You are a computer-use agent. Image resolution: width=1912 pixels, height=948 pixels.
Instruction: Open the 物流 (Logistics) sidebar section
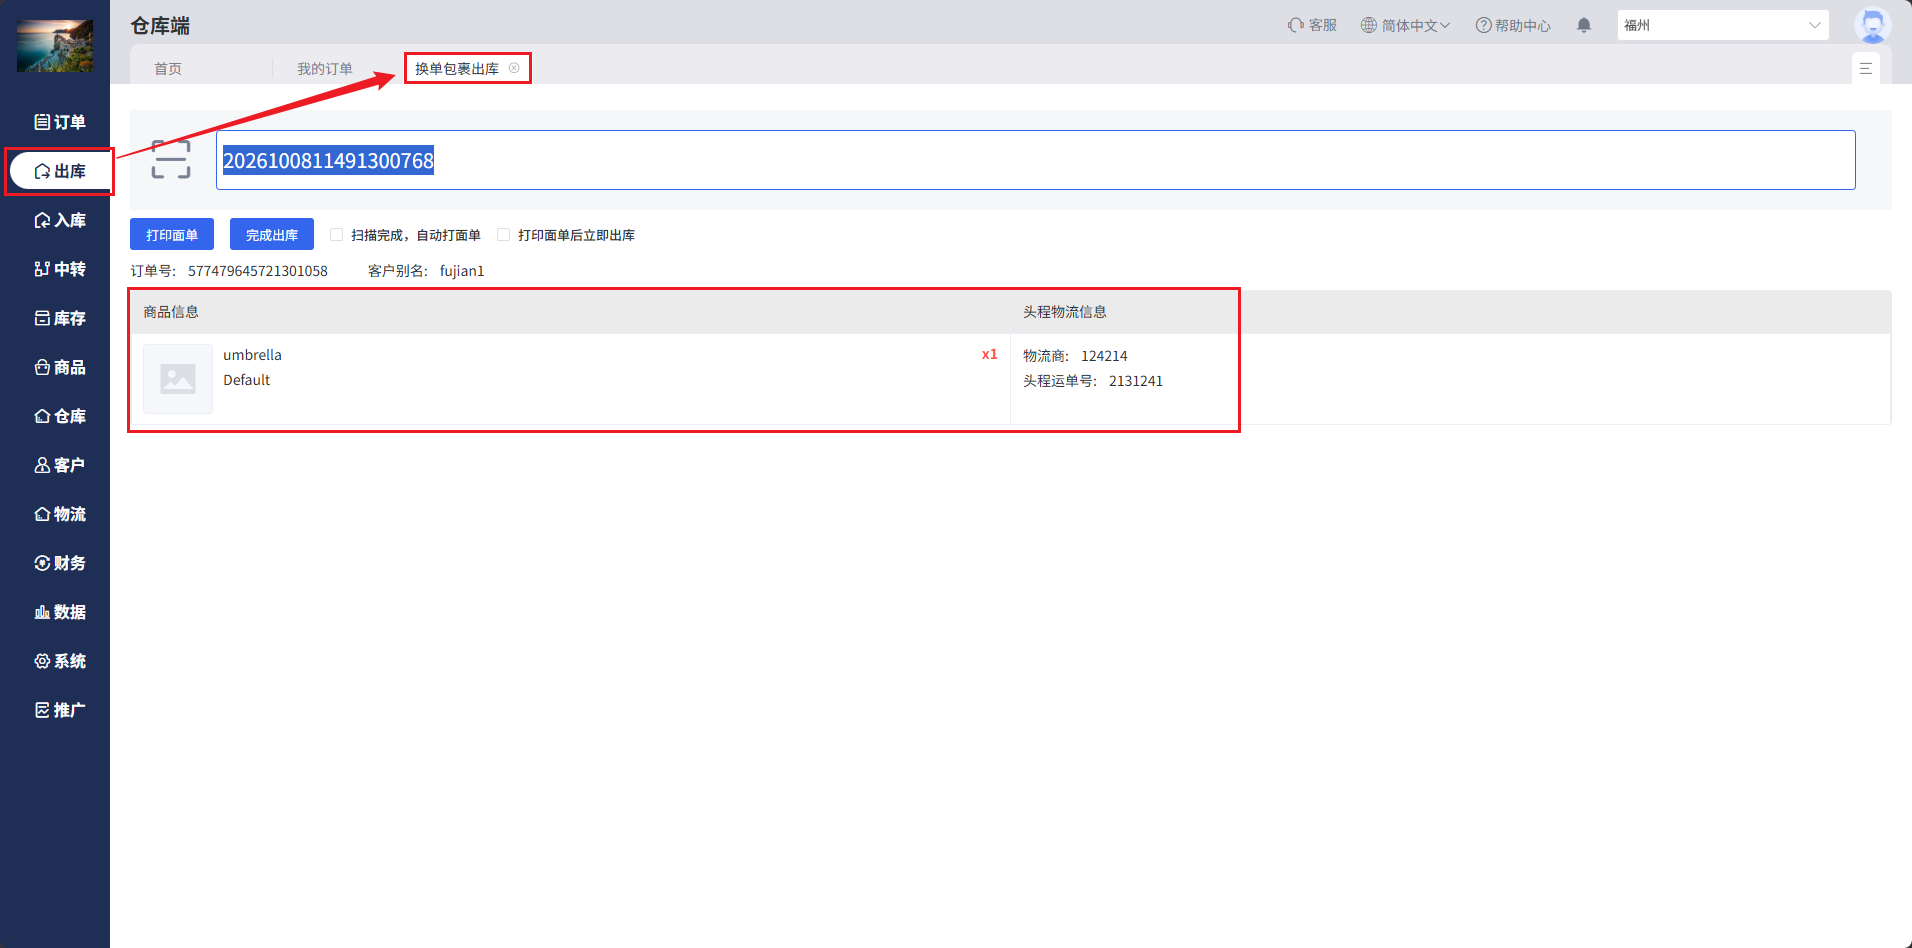coord(60,514)
